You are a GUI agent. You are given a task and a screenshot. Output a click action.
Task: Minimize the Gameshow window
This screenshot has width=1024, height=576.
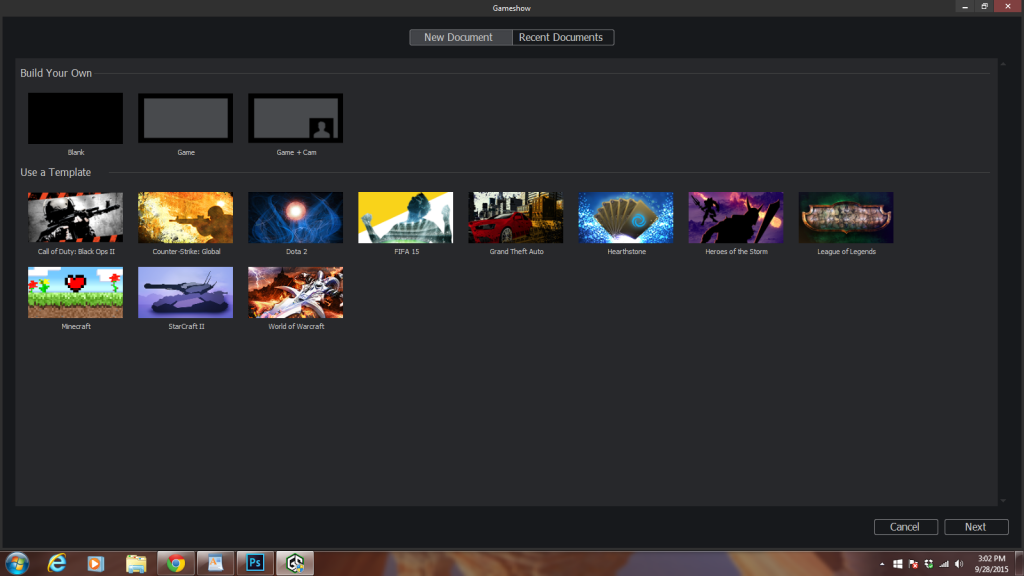[965, 7]
